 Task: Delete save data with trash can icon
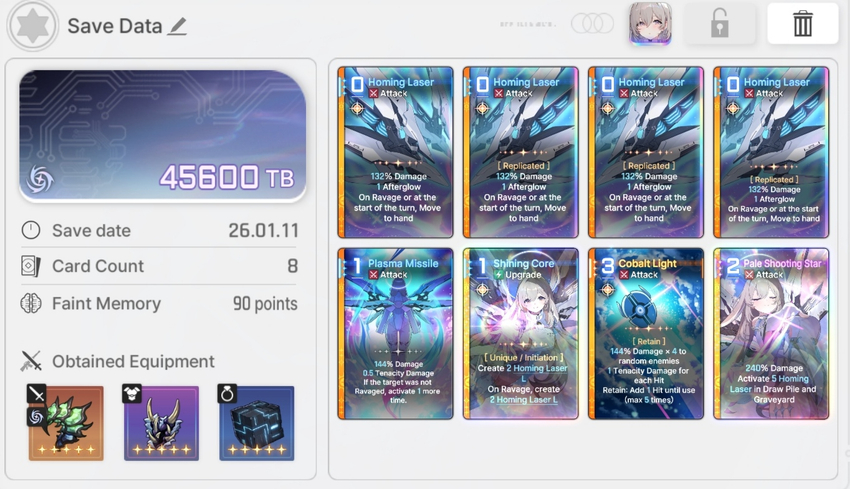coord(802,24)
